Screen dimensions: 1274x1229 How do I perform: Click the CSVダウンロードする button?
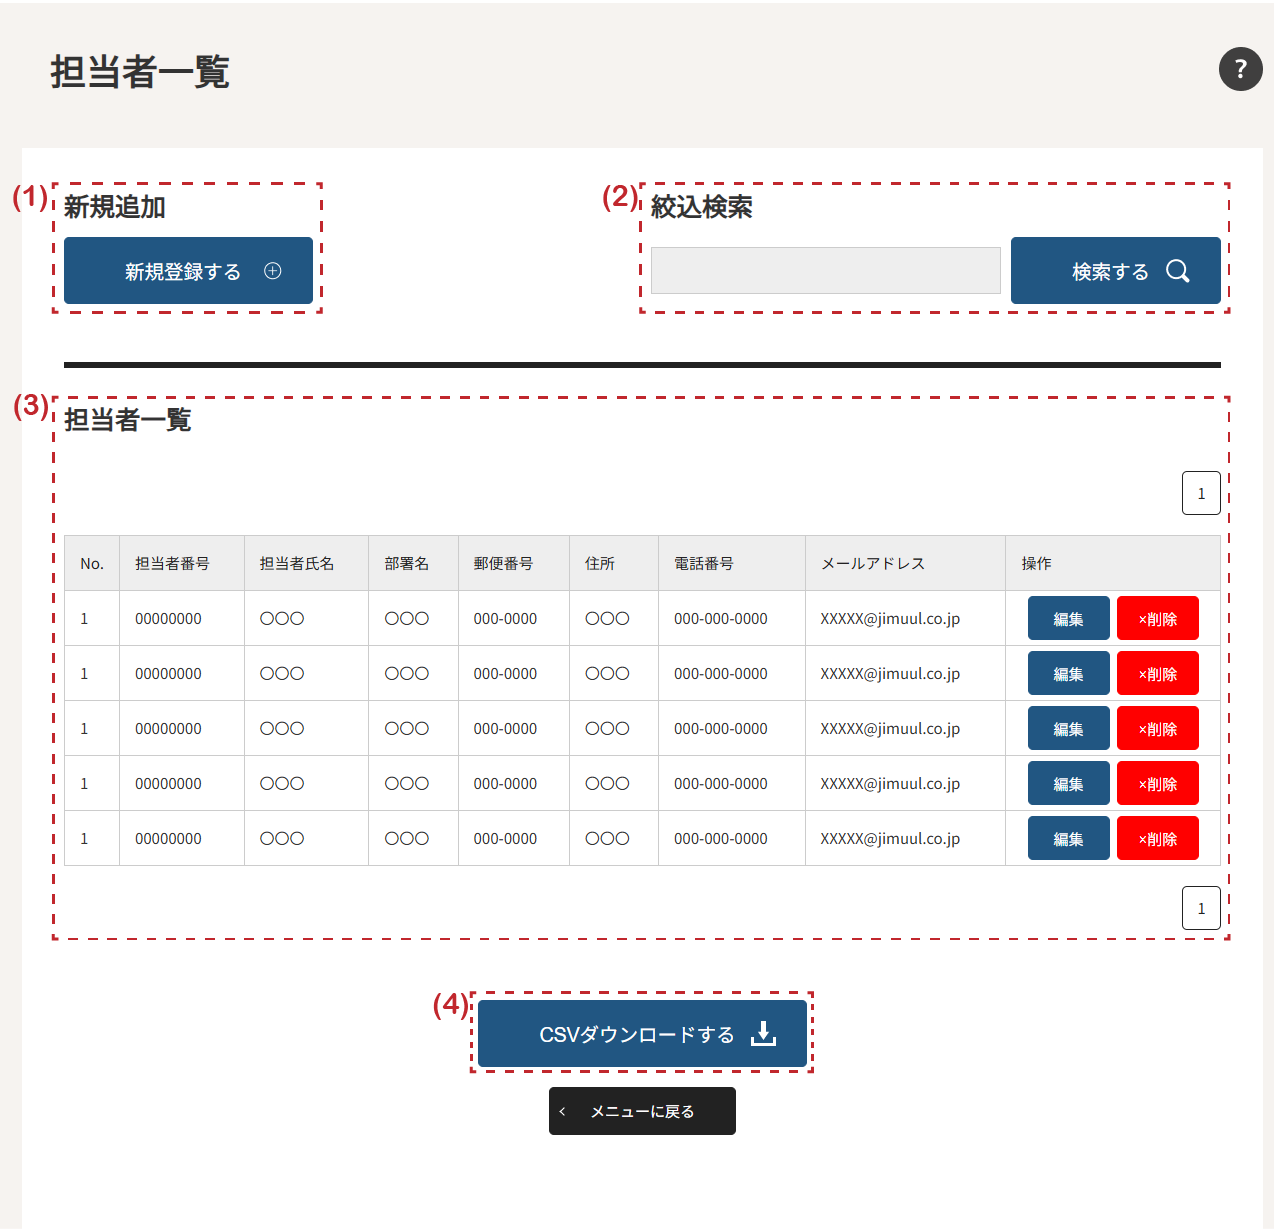[641, 1034]
